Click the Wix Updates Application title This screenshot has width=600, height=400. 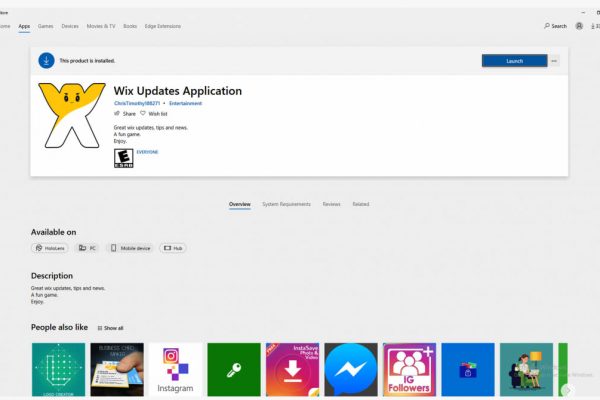(x=178, y=91)
